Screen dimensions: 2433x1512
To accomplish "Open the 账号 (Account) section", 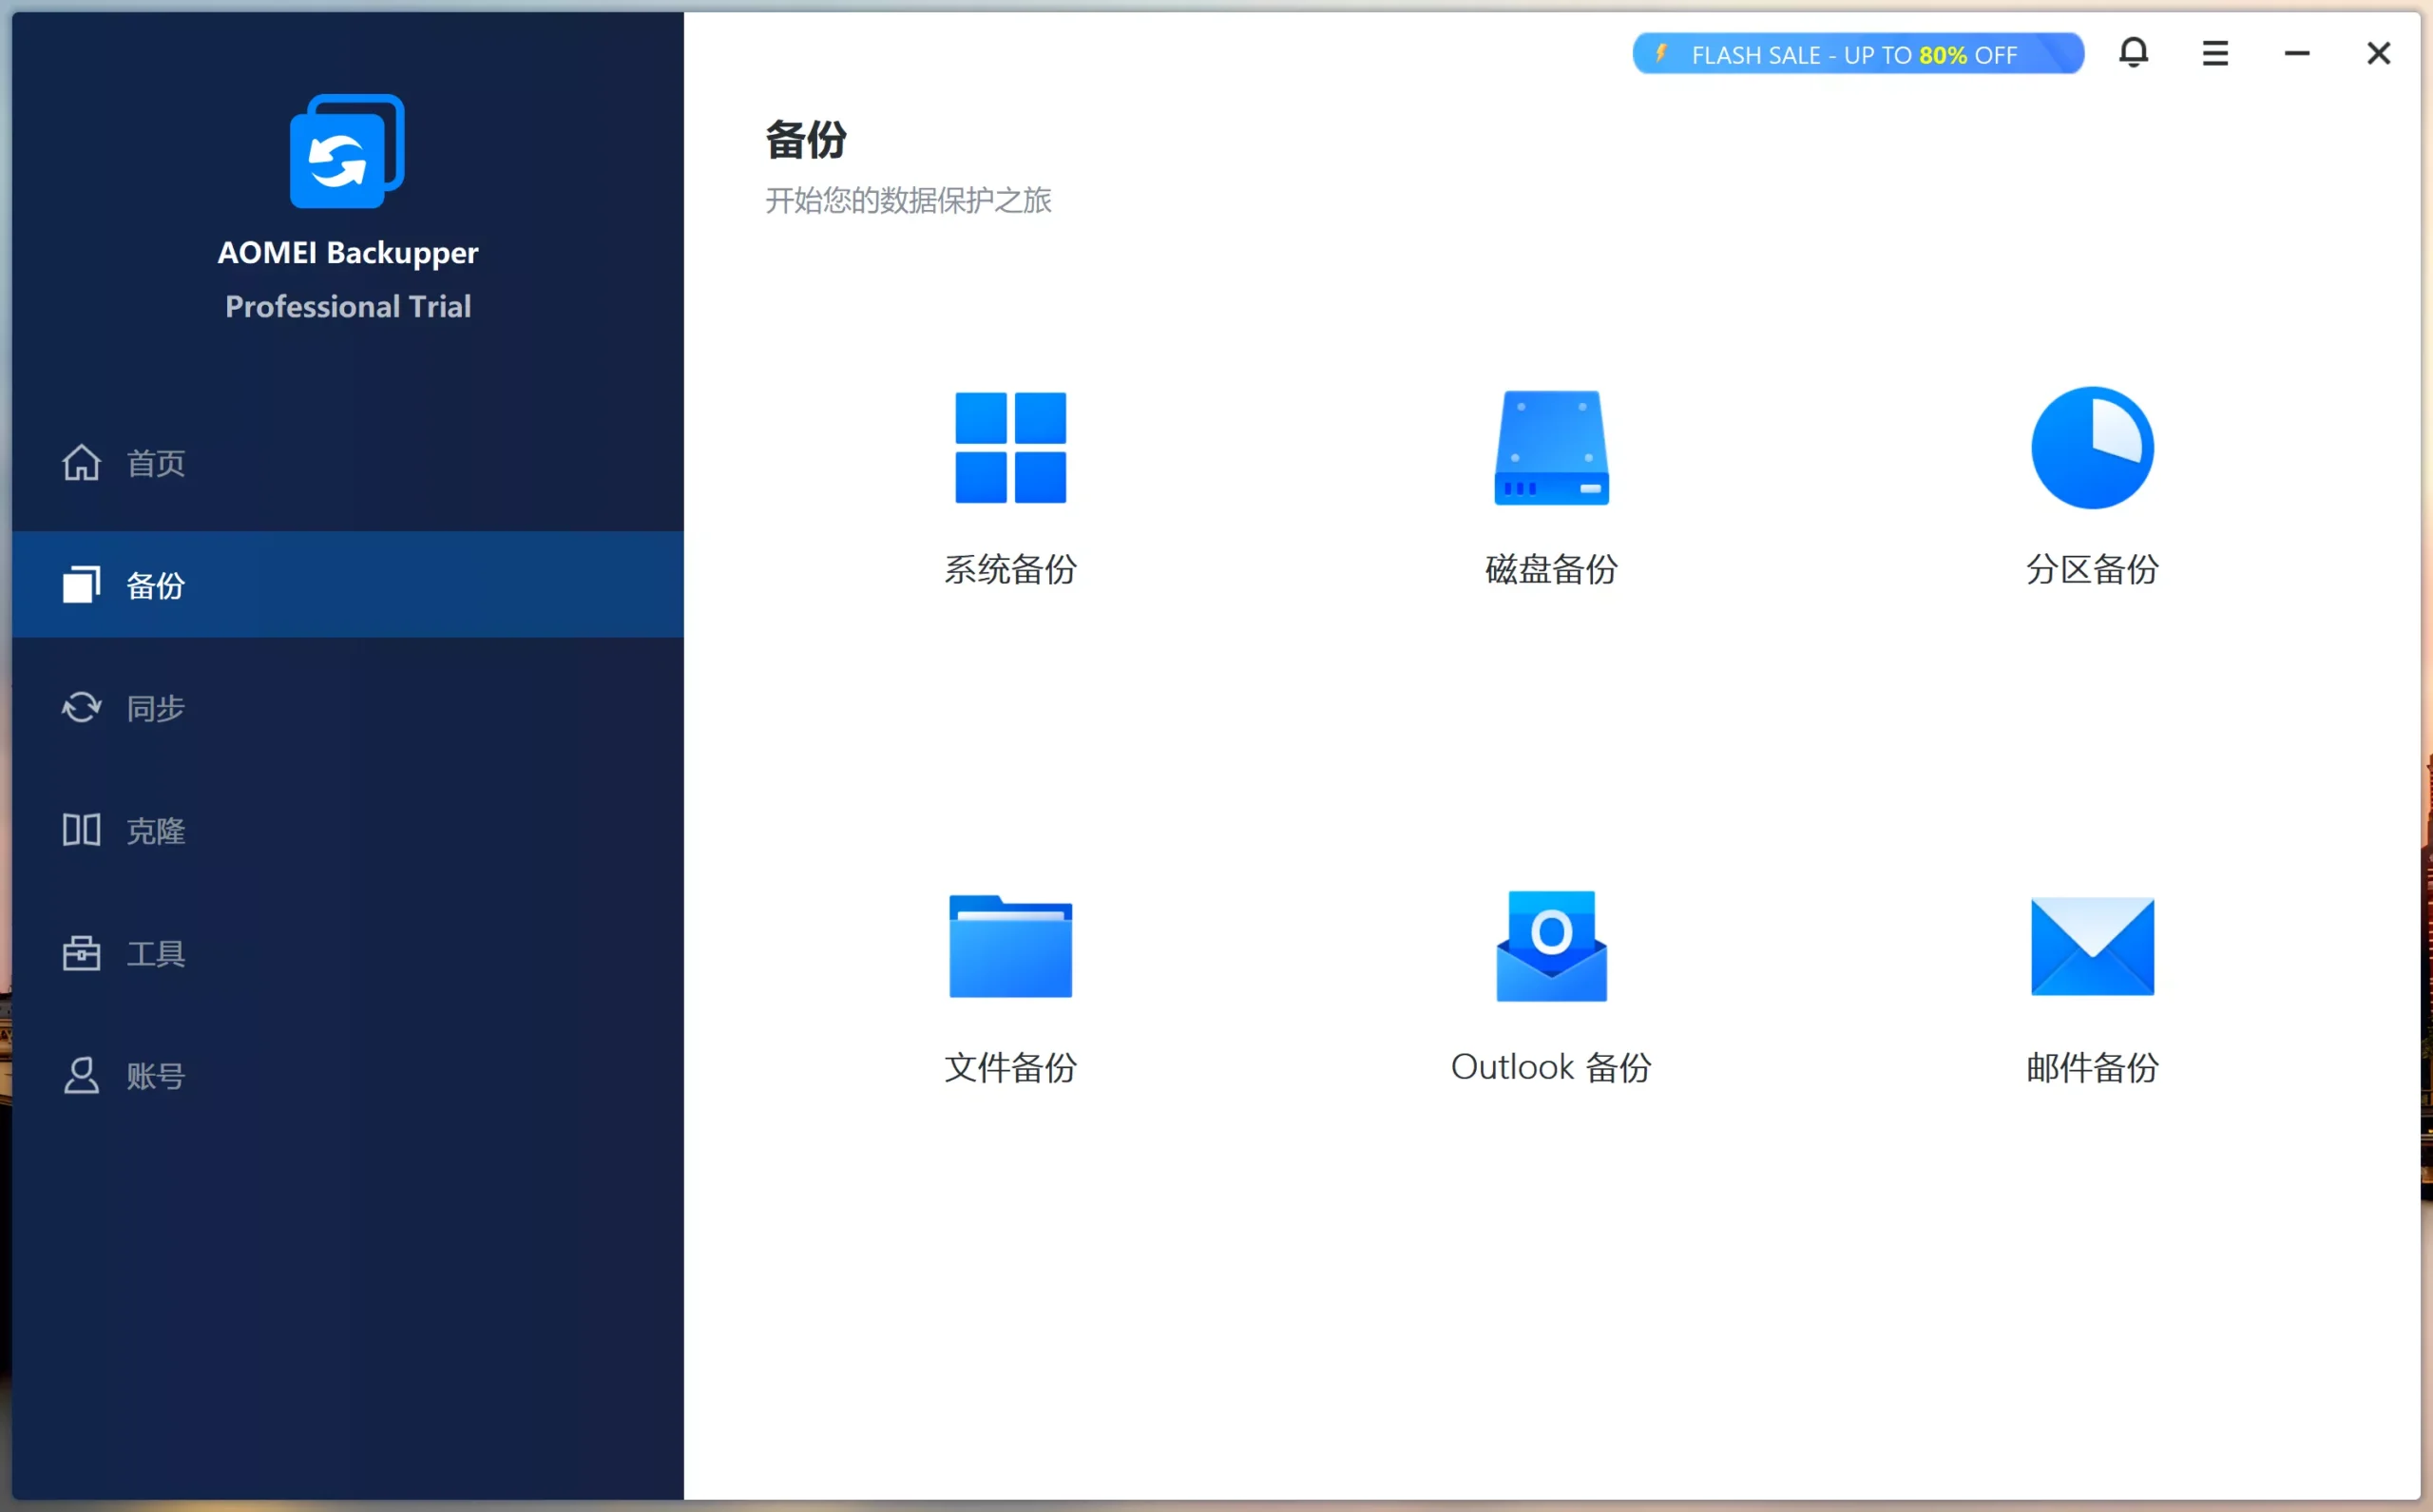I will [x=155, y=1077].
